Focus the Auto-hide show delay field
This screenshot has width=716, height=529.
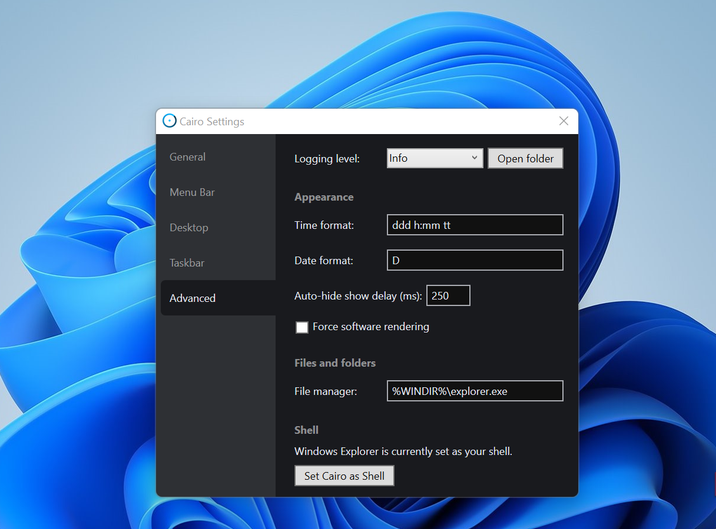click(448, 296)
